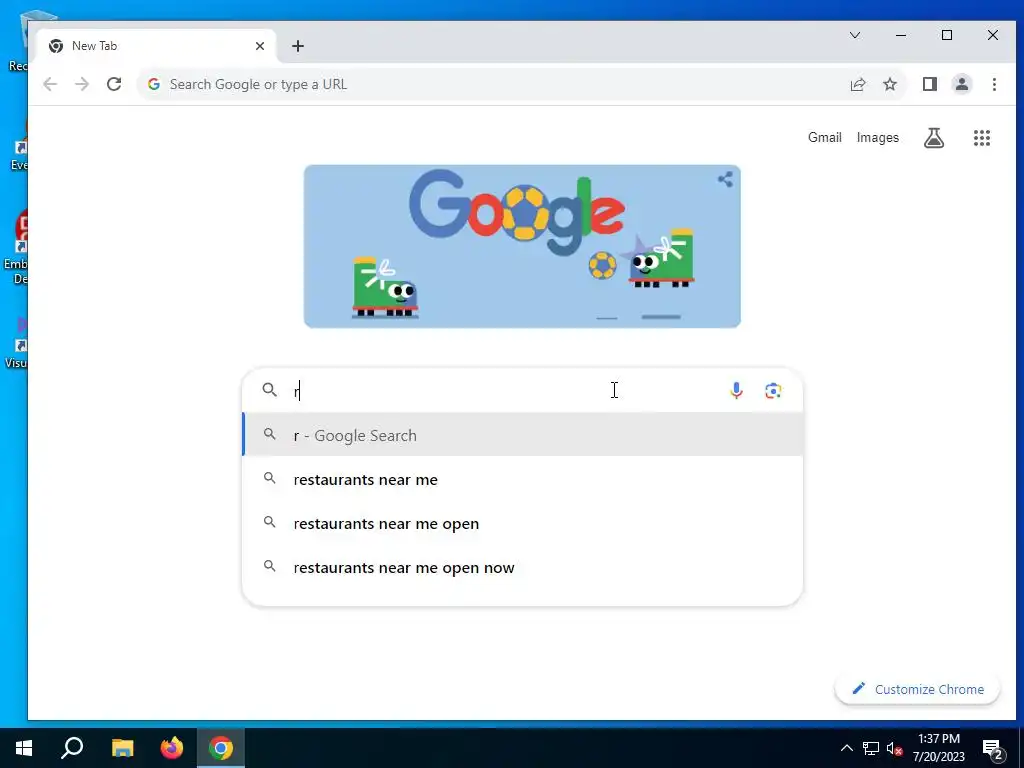
Task: Open the notification center icon
Action: coord(993,749)
